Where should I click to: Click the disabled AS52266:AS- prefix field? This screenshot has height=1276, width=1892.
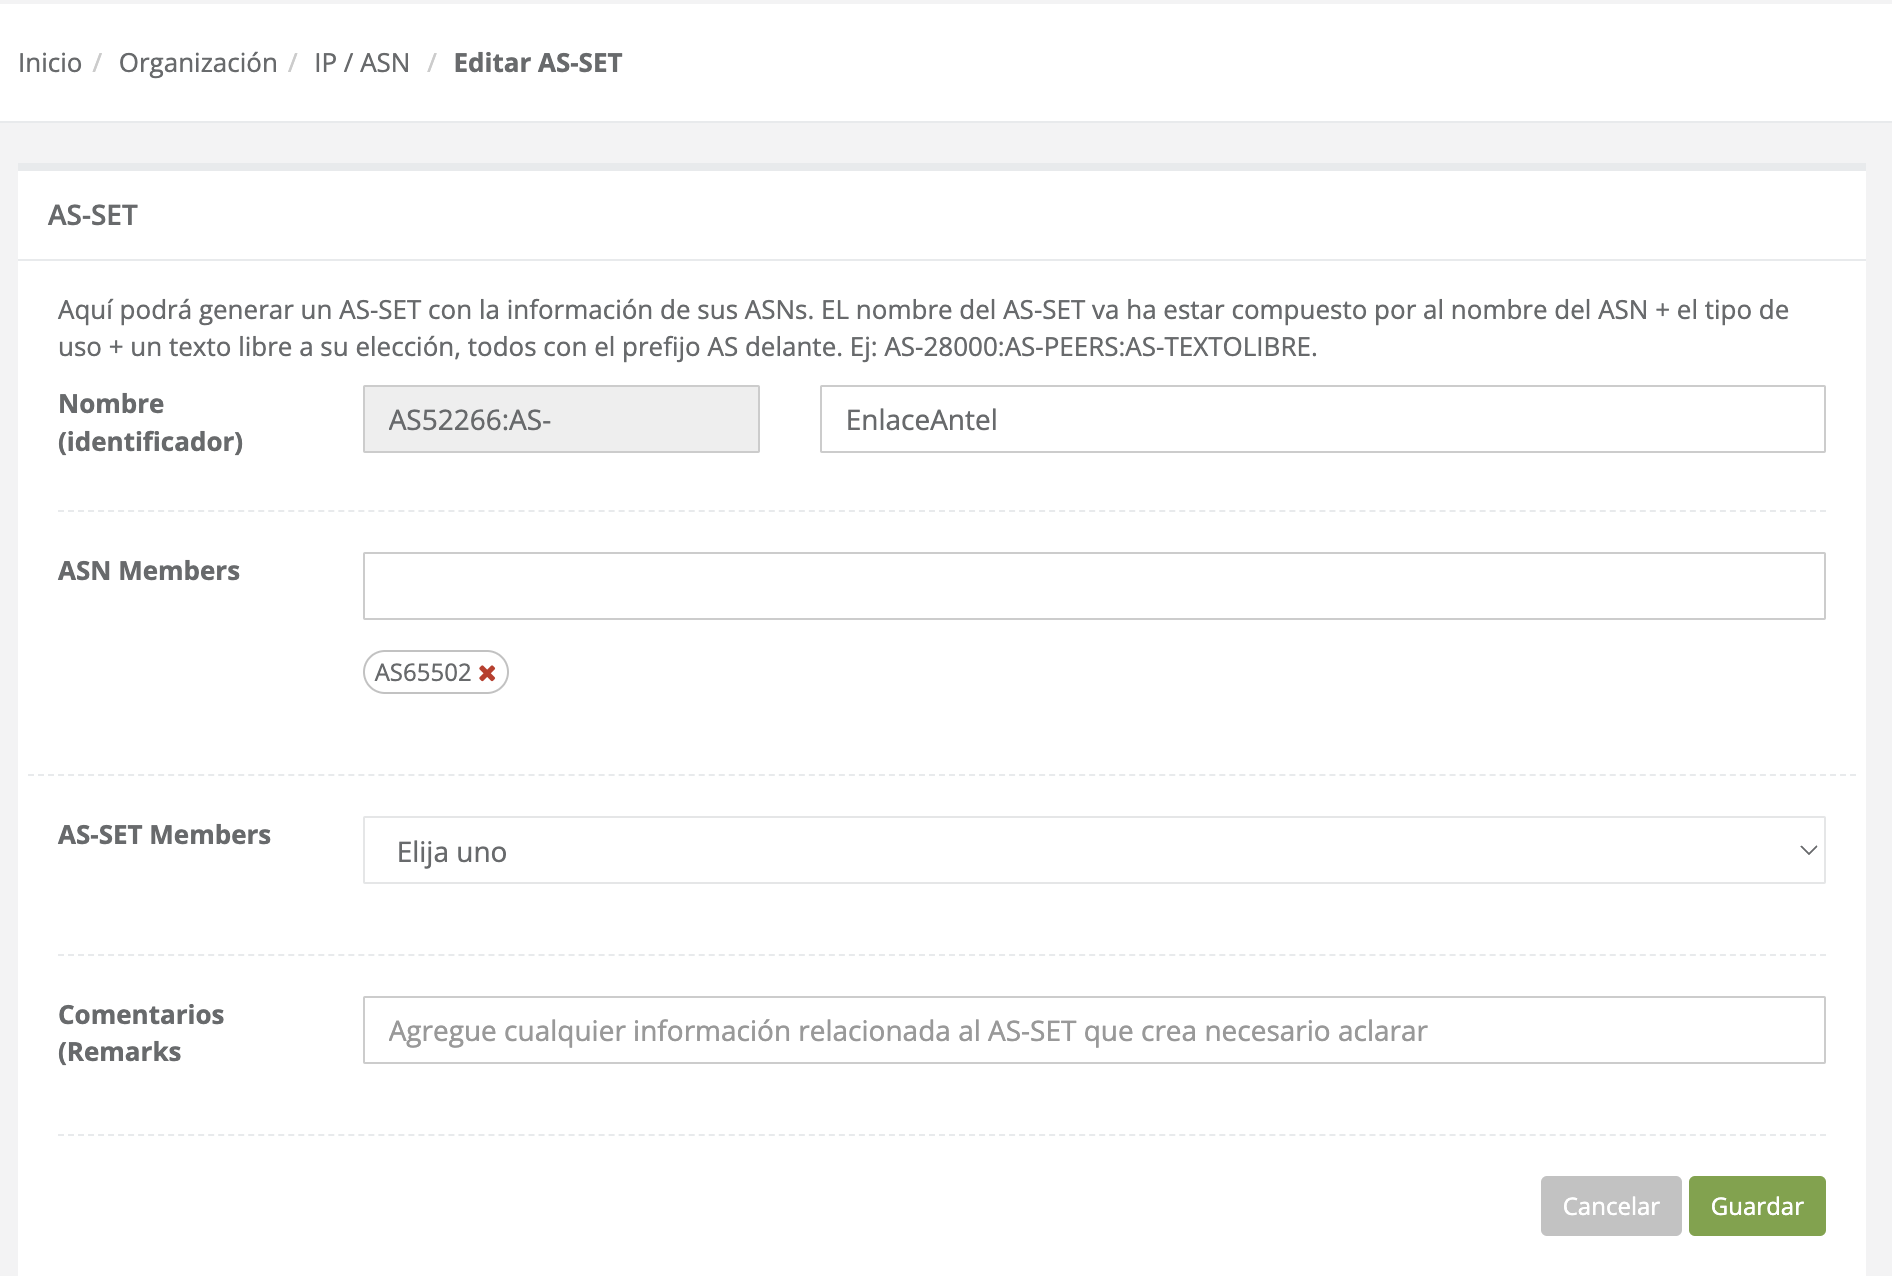pyautogui.click(x=561, y=420)
